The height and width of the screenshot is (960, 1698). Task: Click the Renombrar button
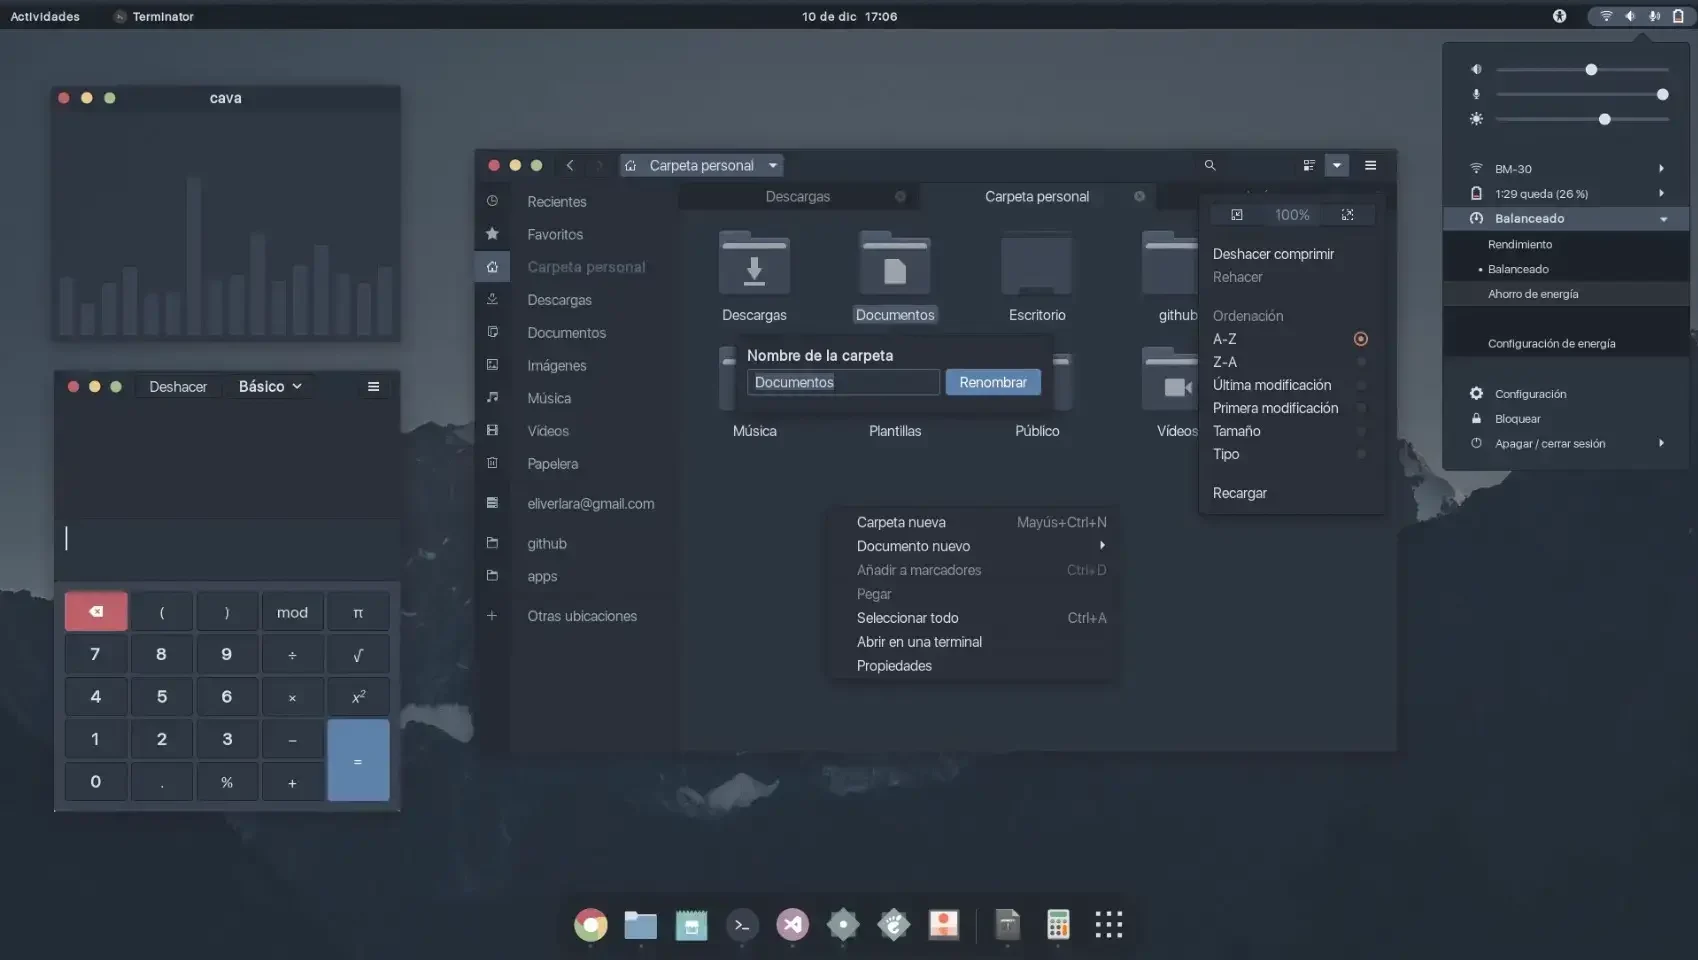pos(992,381)
